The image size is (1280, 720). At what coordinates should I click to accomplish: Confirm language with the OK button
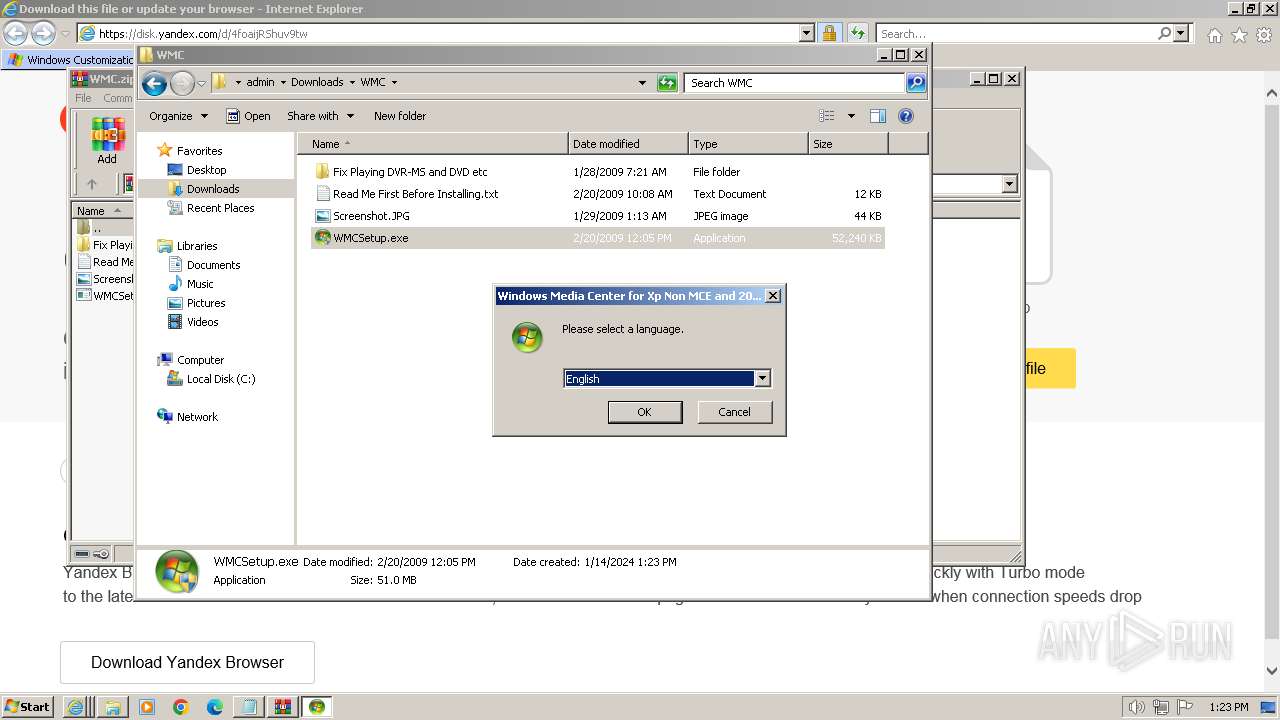click(645, 412)
